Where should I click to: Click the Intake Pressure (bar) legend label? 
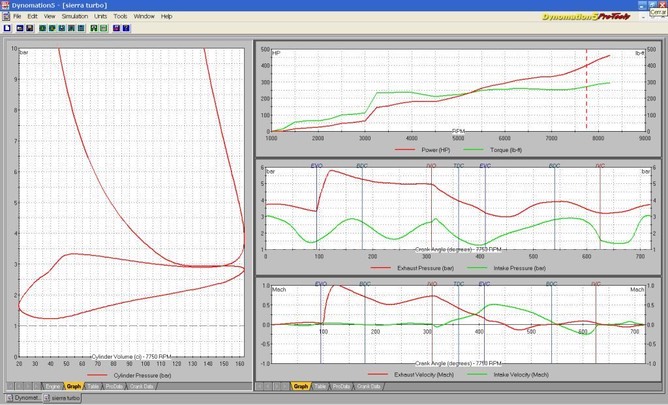tap(520, 268)
